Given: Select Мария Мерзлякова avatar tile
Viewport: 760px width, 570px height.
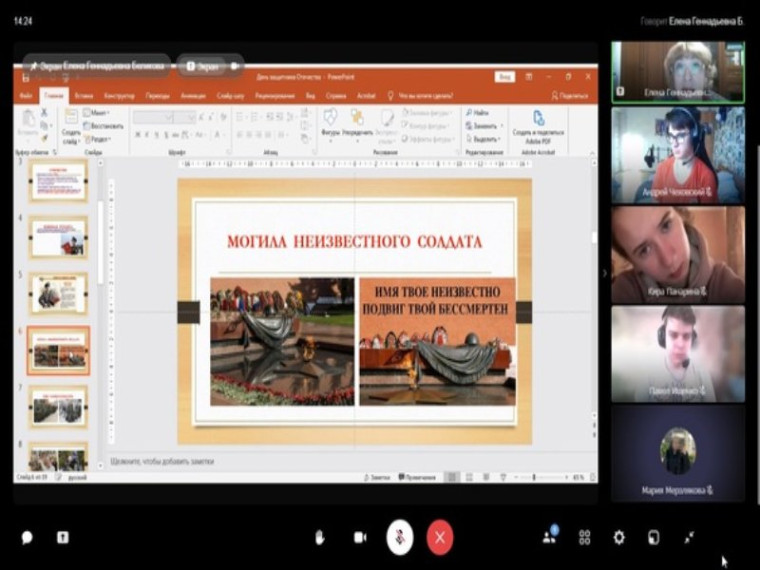Looking at the screenshot, I should tap(678, 453).
